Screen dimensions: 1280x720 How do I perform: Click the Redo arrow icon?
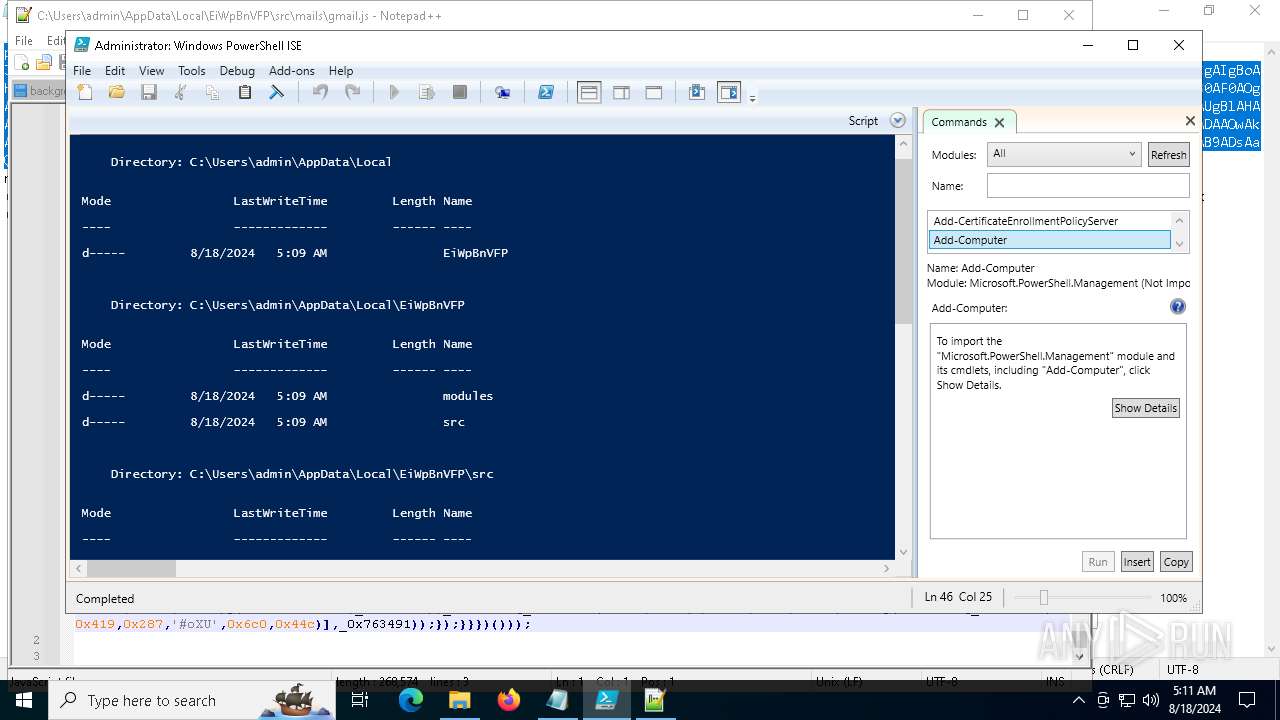tap(352, 93)
